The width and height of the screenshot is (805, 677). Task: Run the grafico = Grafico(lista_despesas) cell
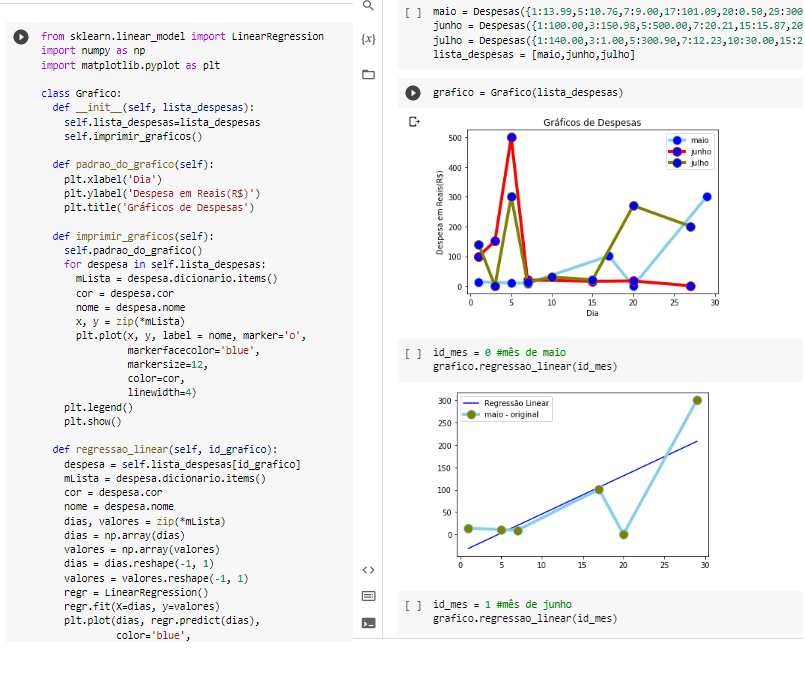pos(411,94)
